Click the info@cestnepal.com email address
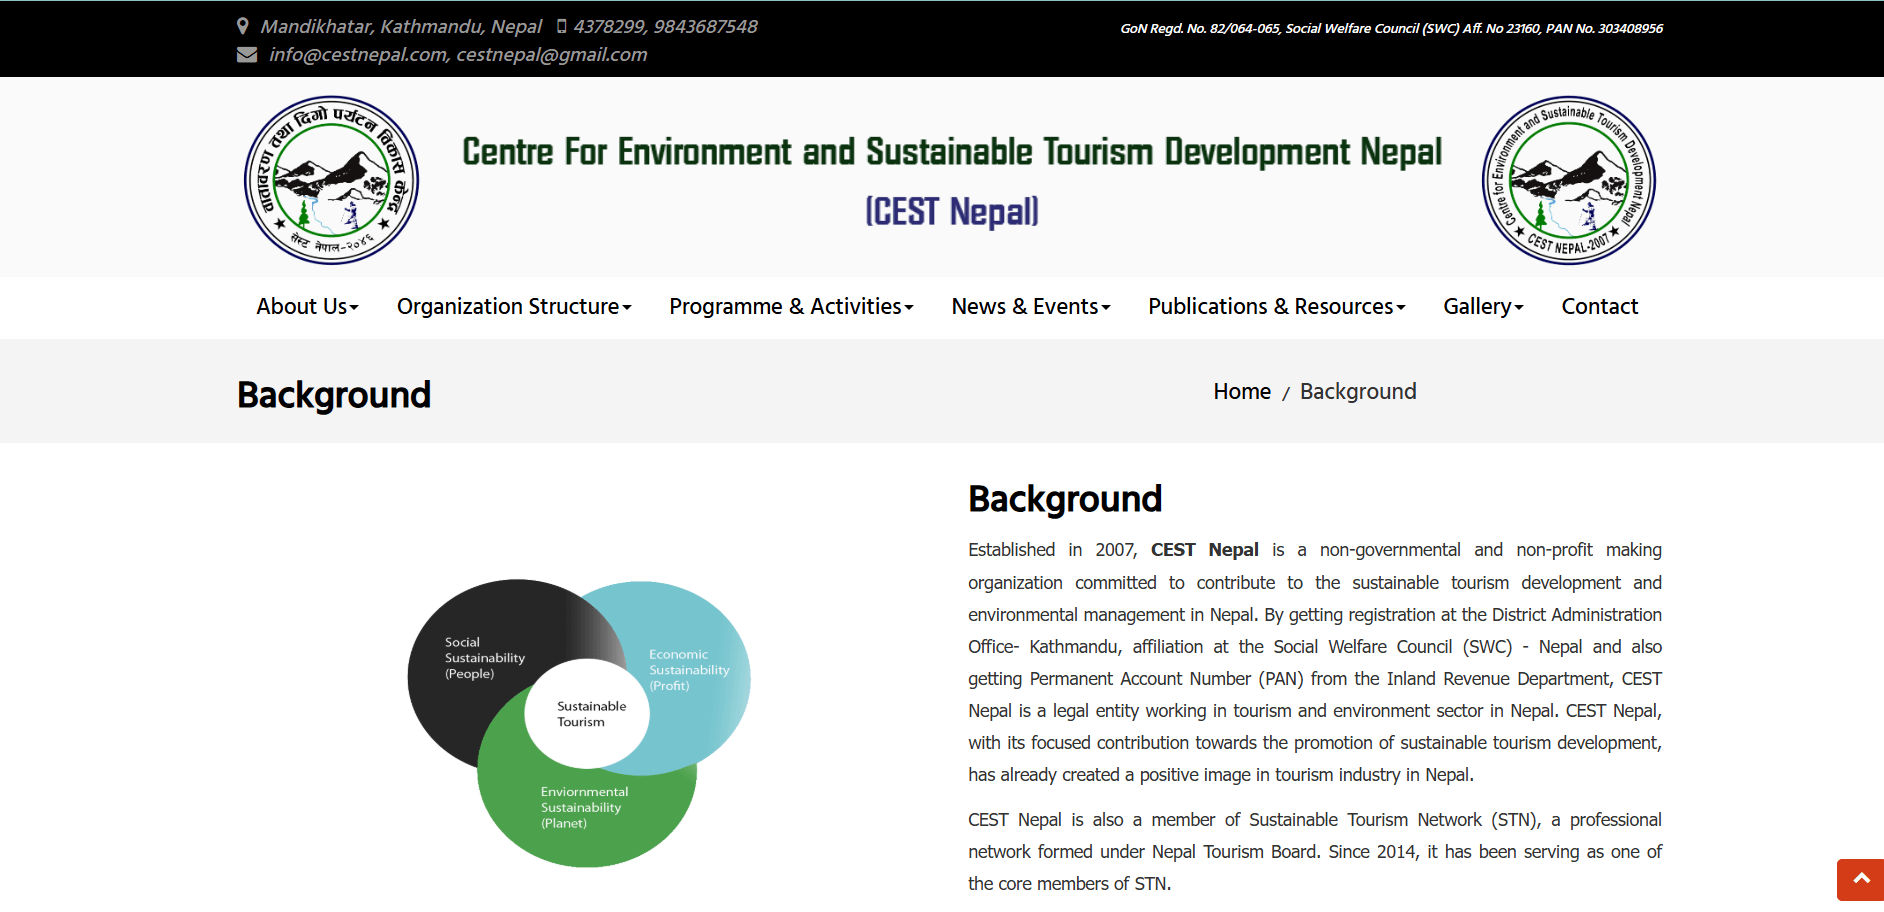The image size is (1884, 912). 358,55
